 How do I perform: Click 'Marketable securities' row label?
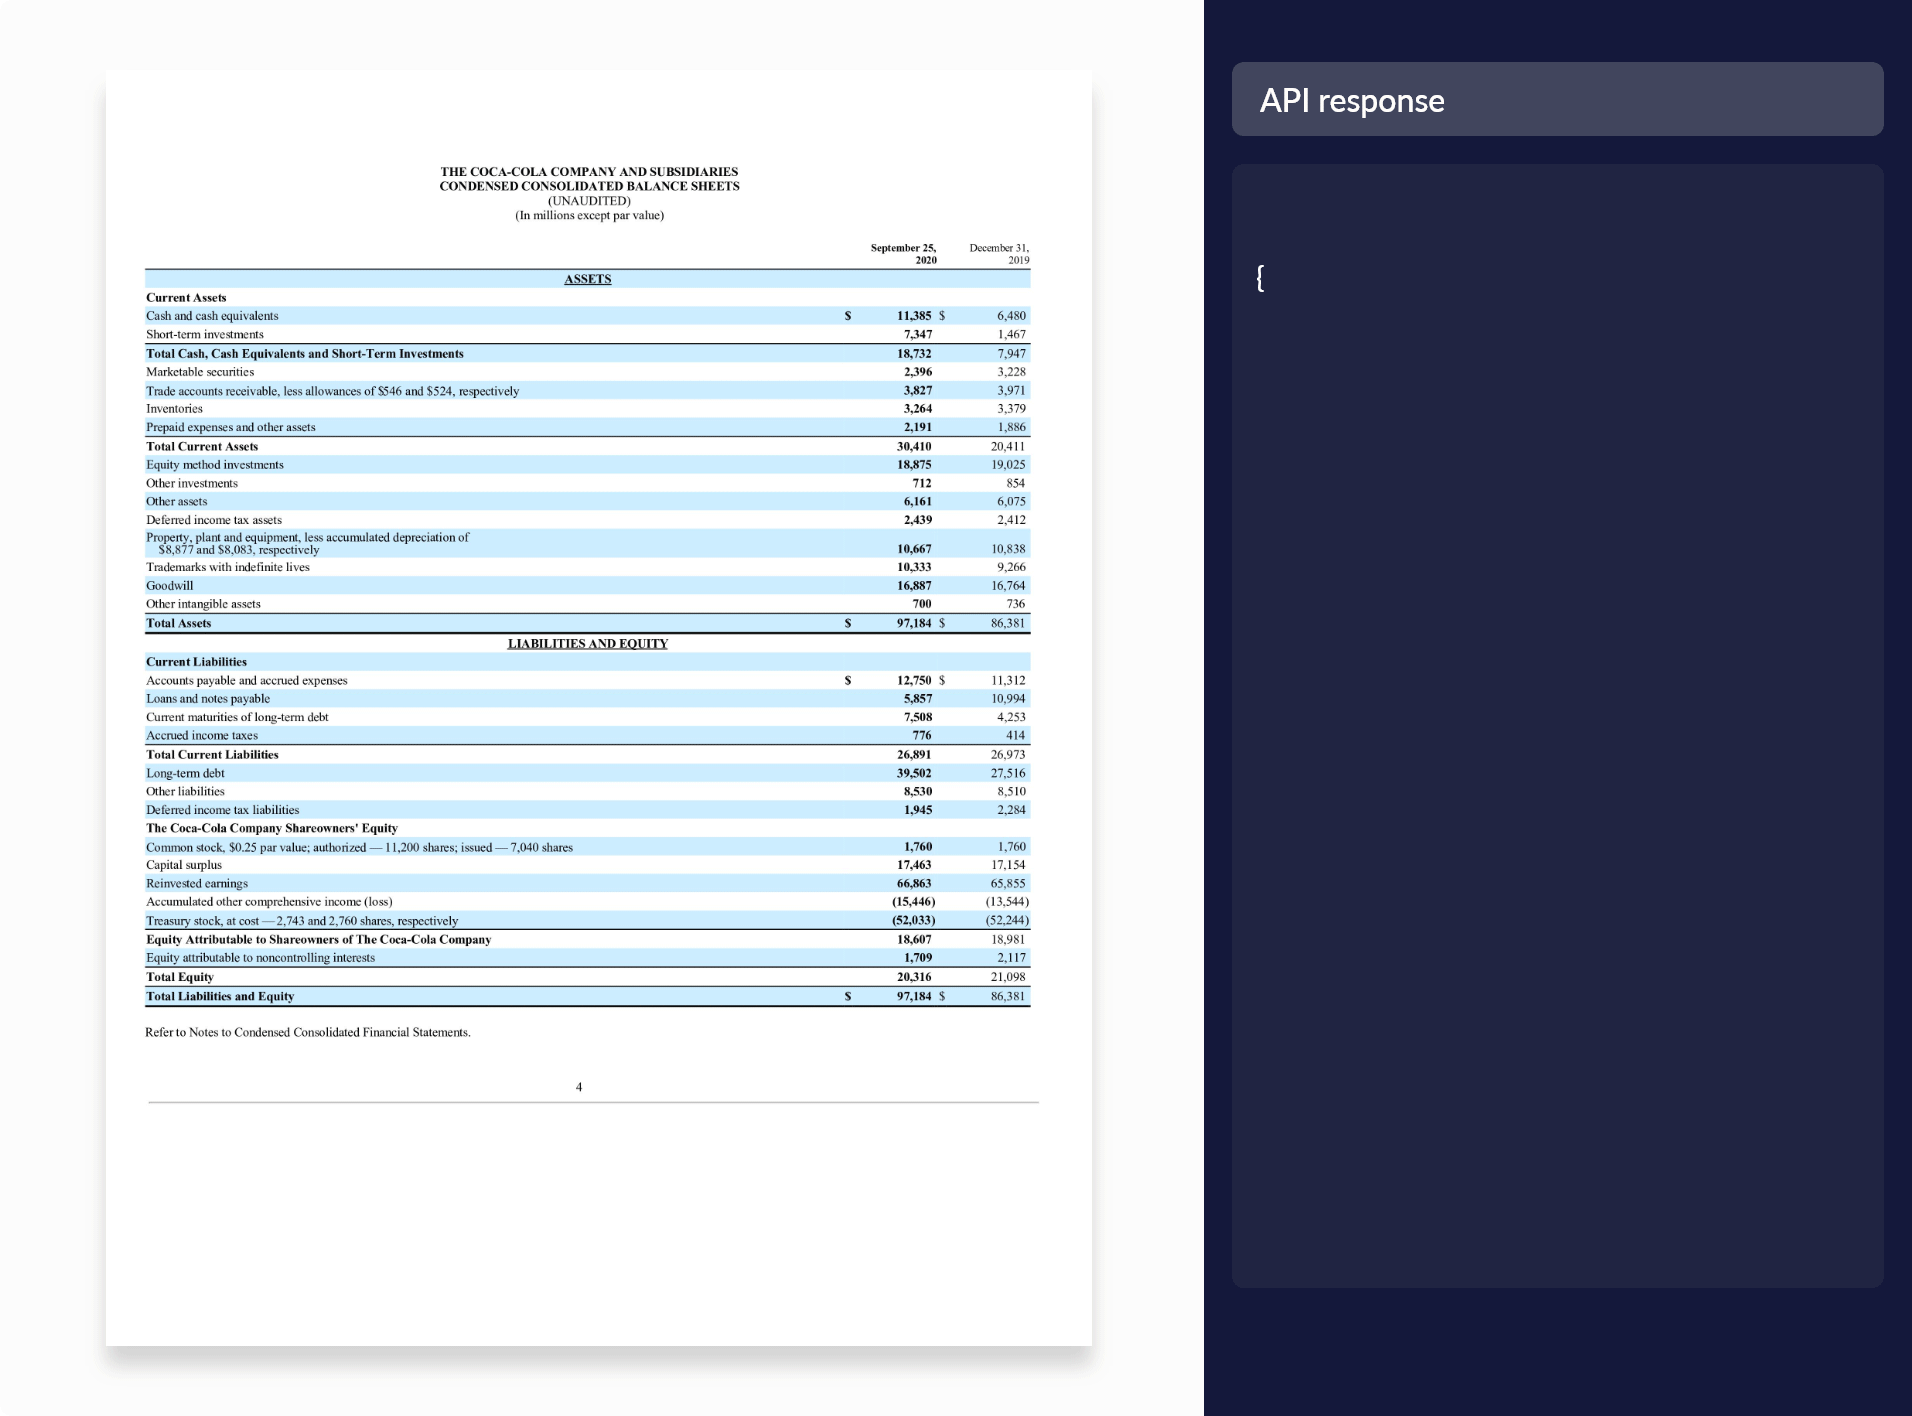(200, 372)
